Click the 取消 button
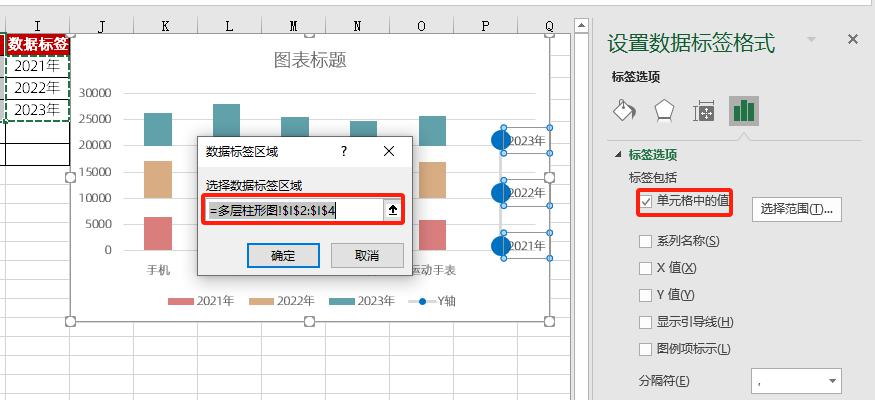The width and height of the screenshot is (875, 400). pyautogui.click(x=367, y=256)
